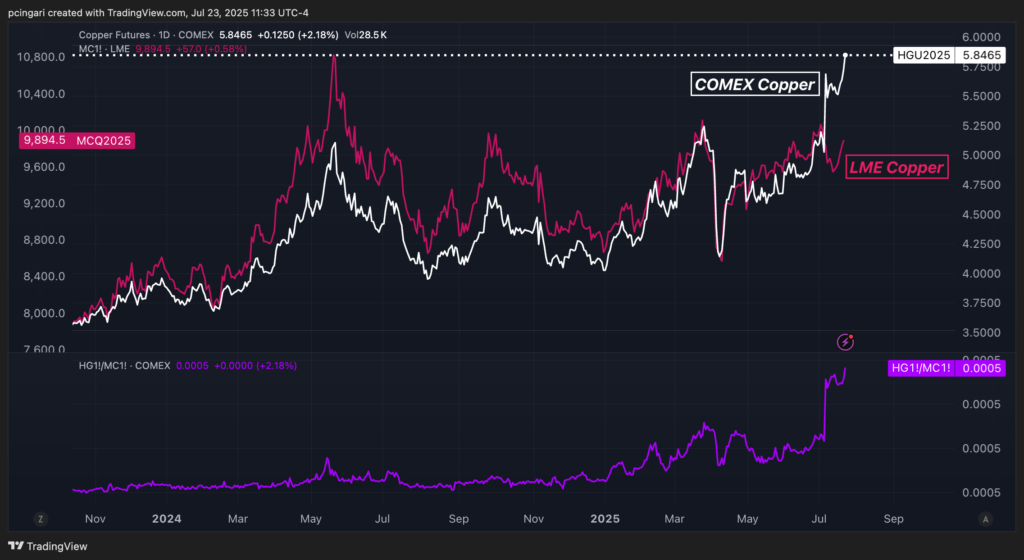Image resolution: width=1024 pixels, height=560 pixels.
Task: Click the +0.1250 (+2.18%) change value in top legend
Action: [x=298, y=35]
